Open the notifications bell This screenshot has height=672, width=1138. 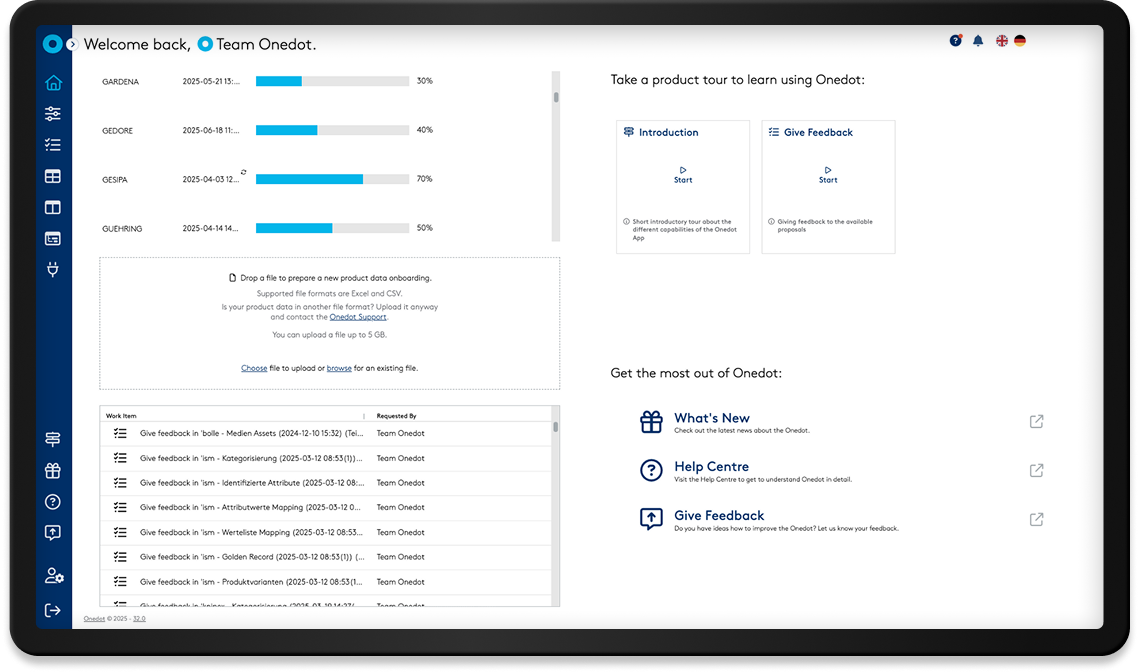coord(978,41)
